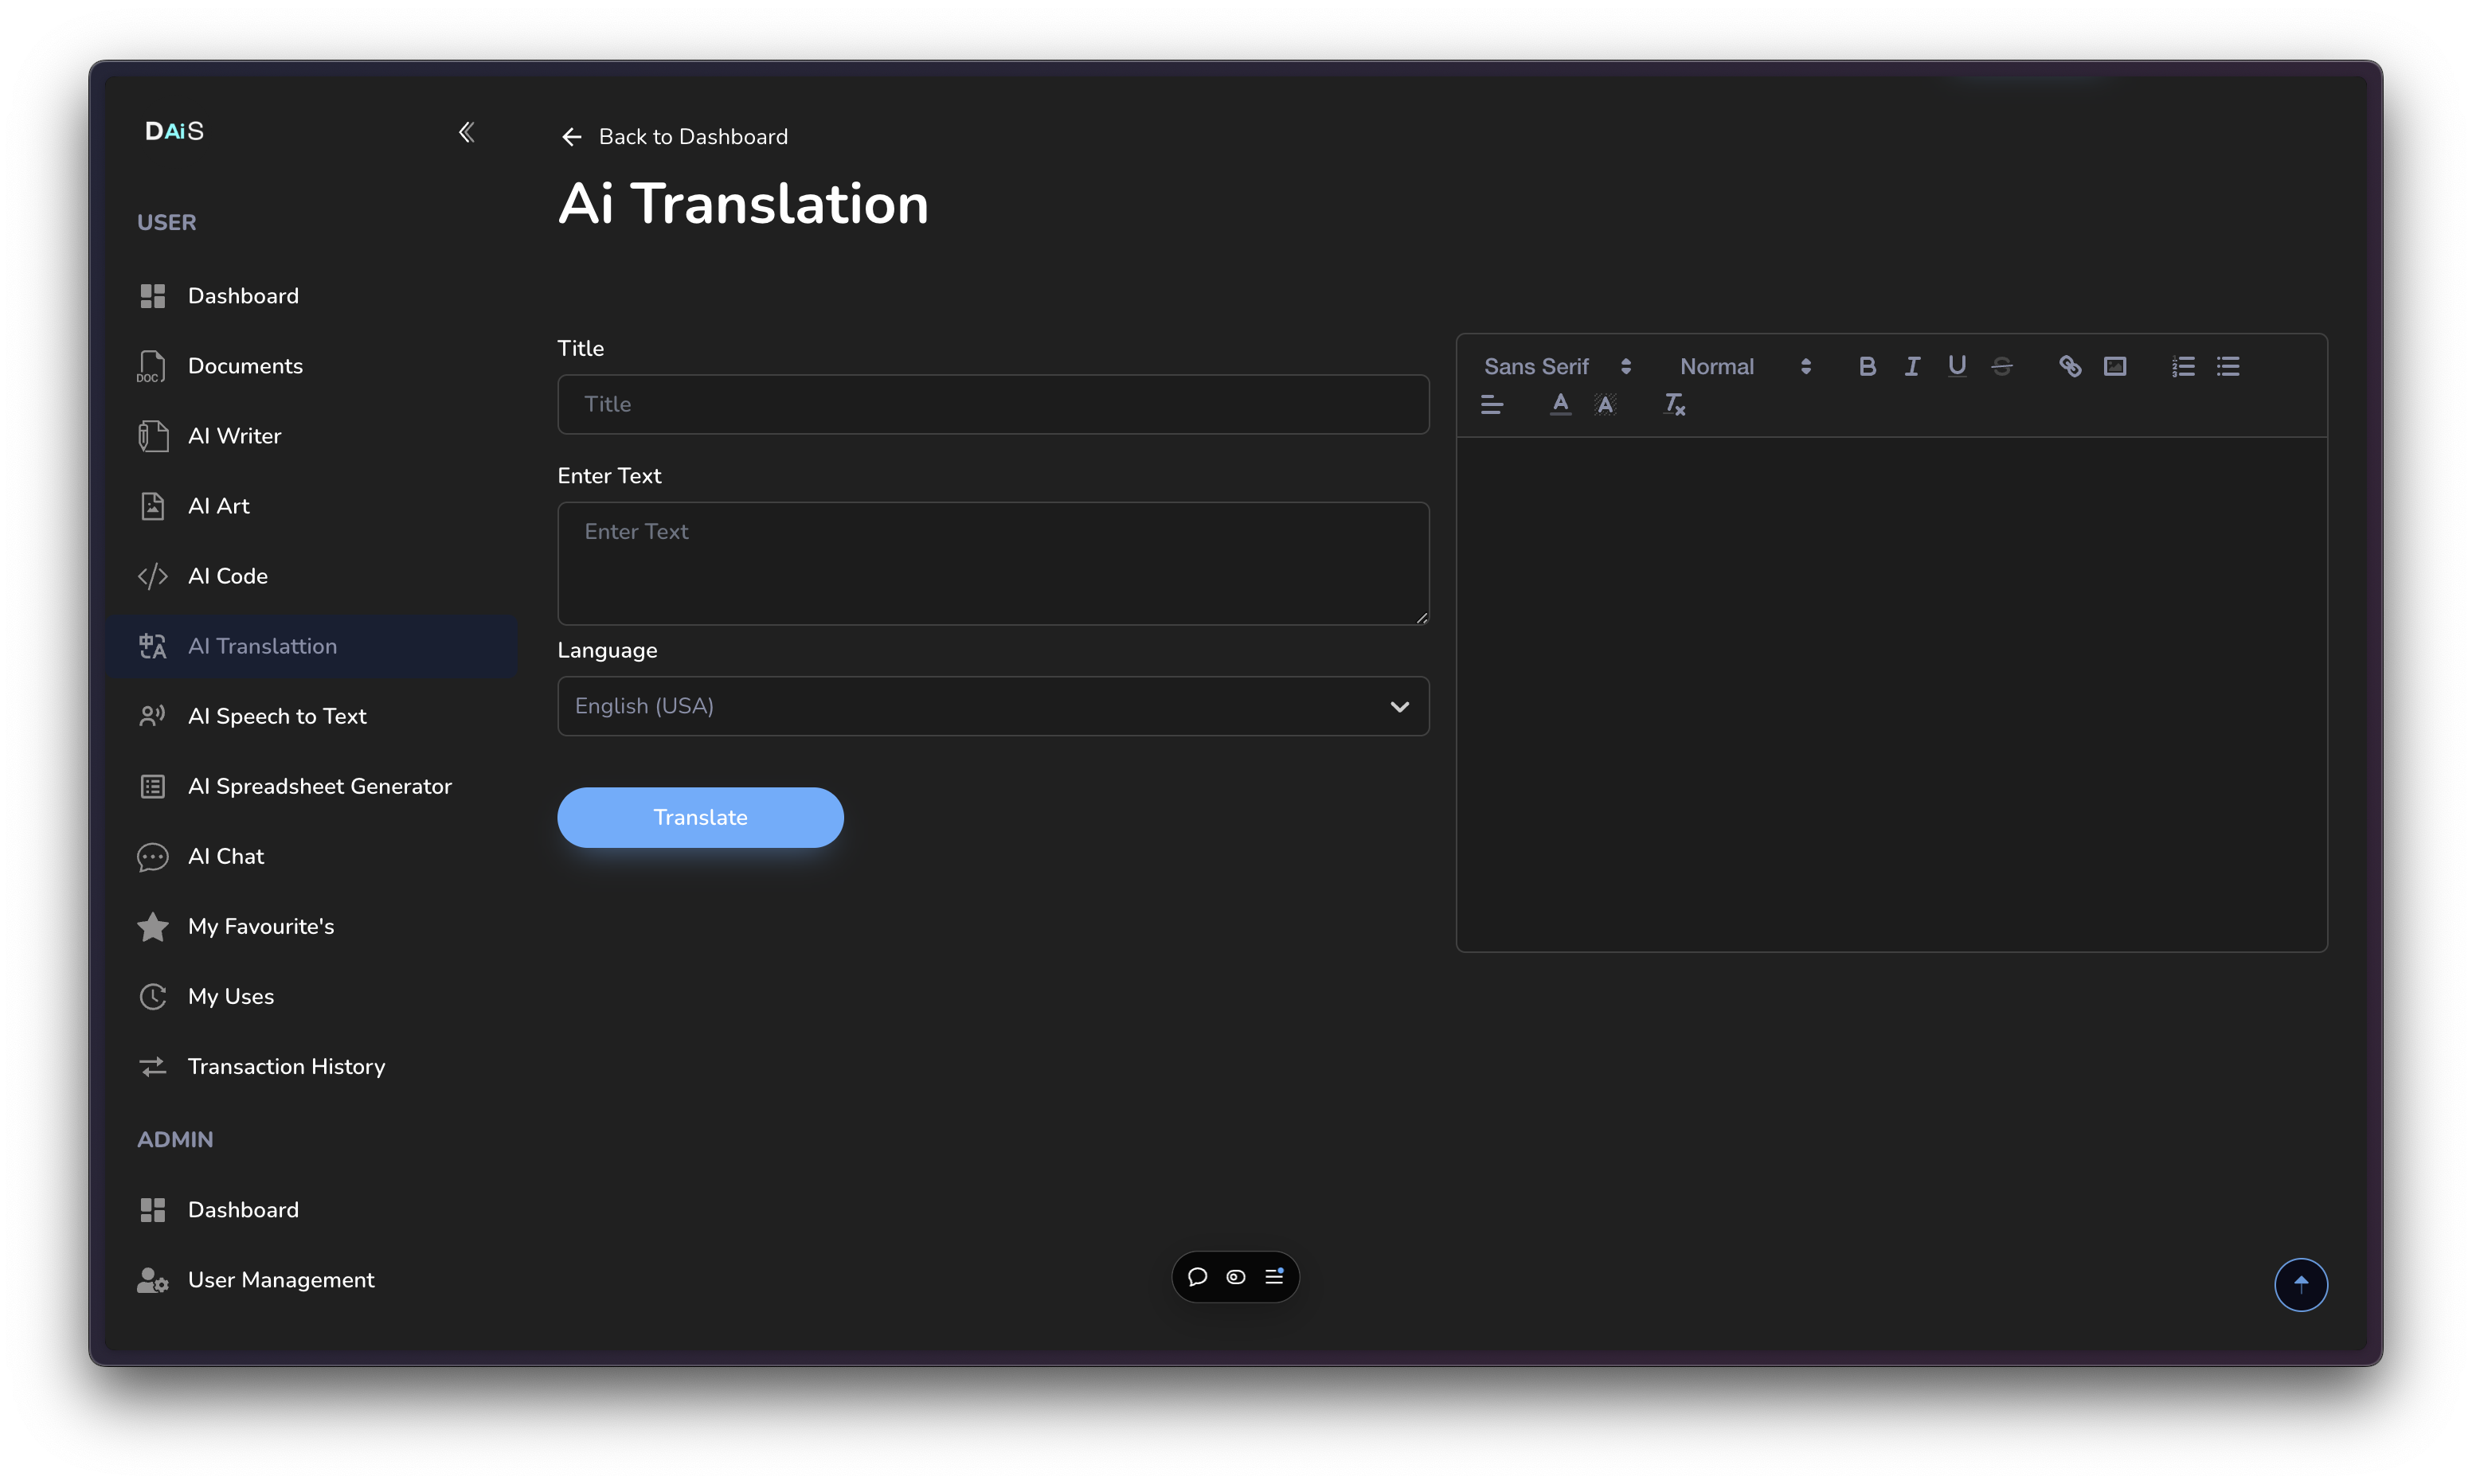Screen dimensions: 2472x1484
Task: Click the insert link icon
Action: click(2070, 366)
